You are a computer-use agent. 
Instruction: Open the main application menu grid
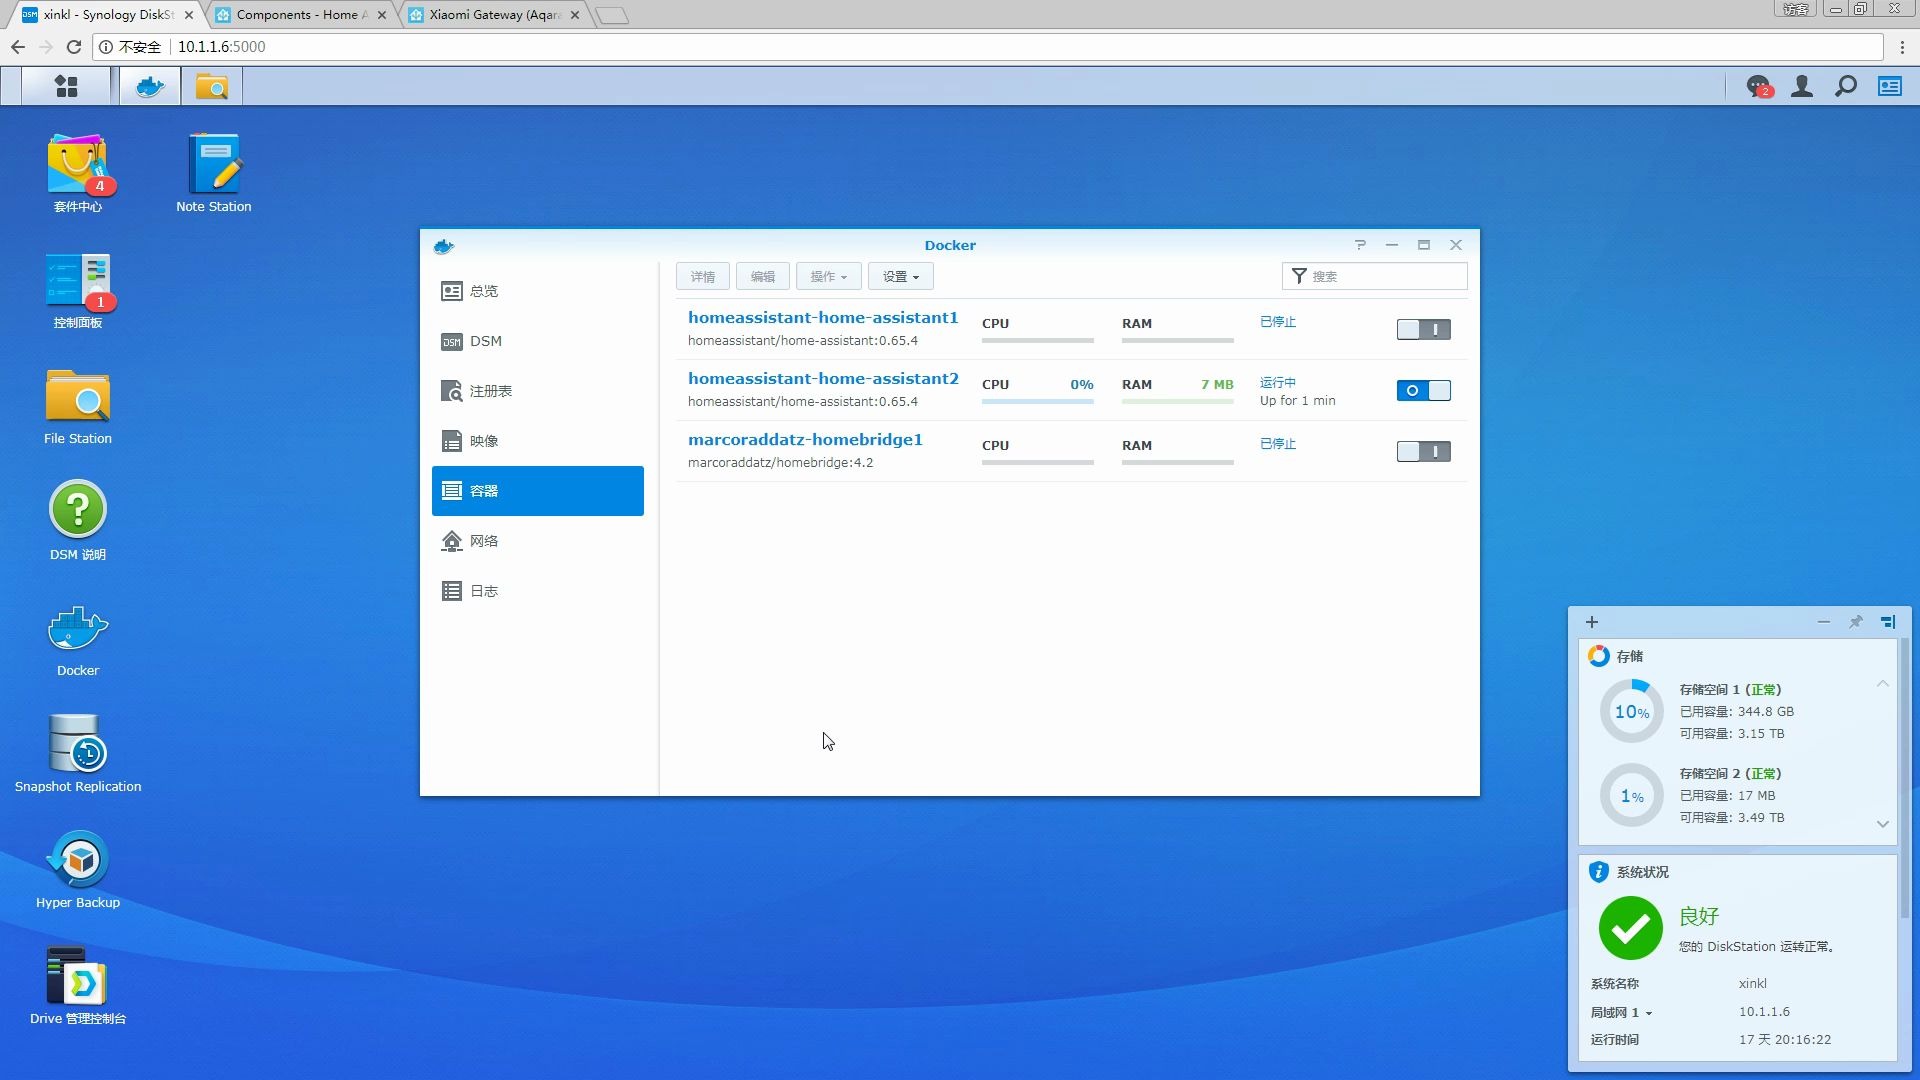[x=66, y=86]
